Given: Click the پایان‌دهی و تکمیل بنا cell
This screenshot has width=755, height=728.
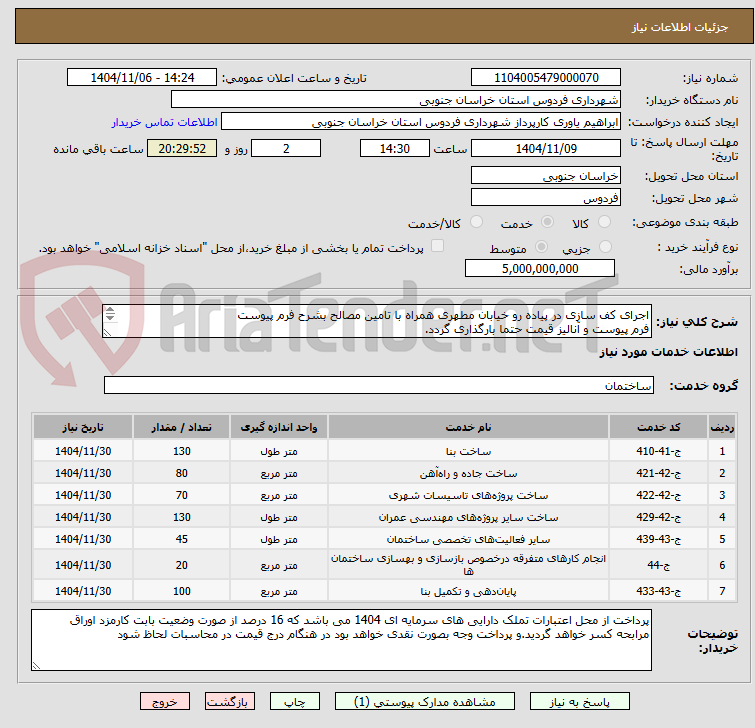Looking at the screenshot, I should coord(468,591).
